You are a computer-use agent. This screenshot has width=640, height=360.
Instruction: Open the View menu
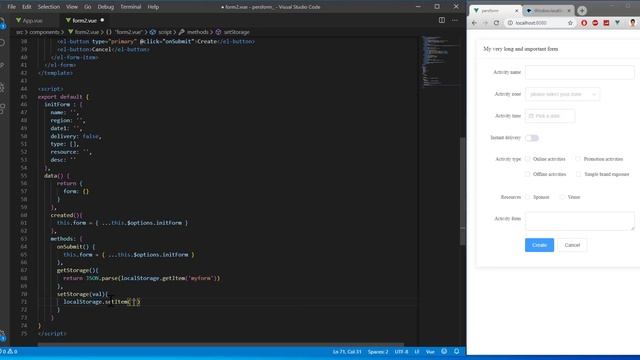(x=72, y=7)
